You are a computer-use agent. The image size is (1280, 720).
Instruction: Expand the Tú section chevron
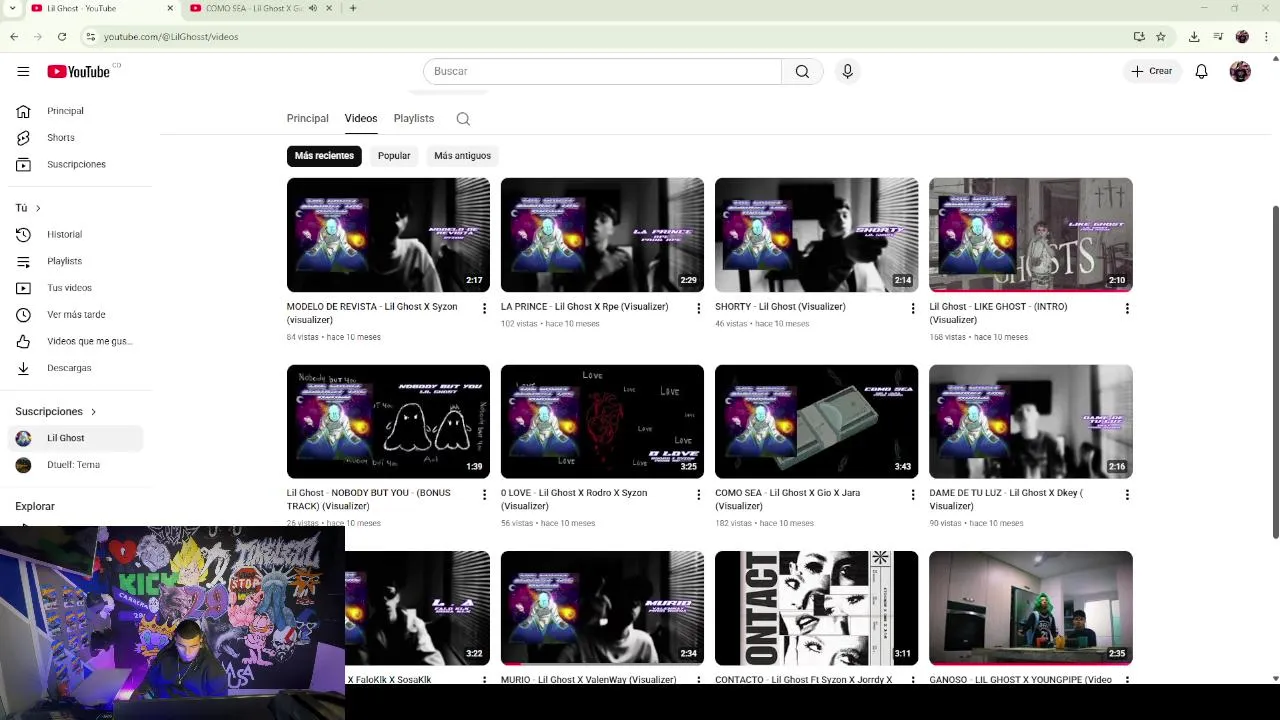[x=38, y=208]
